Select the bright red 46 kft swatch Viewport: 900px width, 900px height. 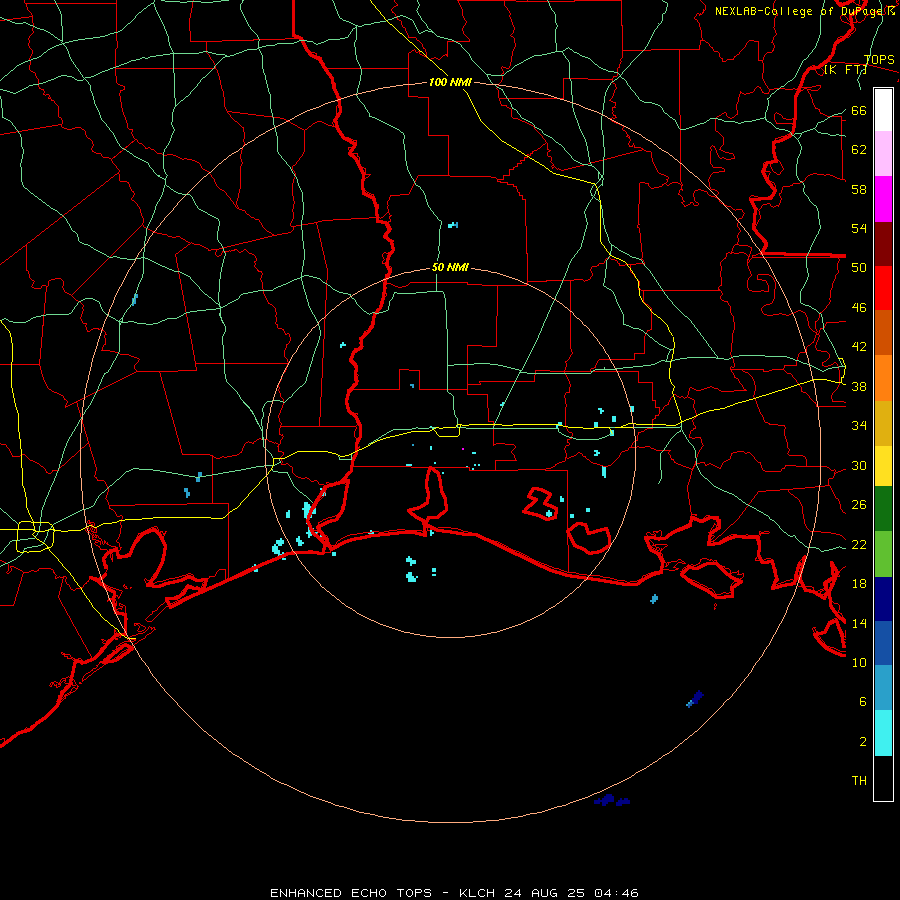[883, 288]
